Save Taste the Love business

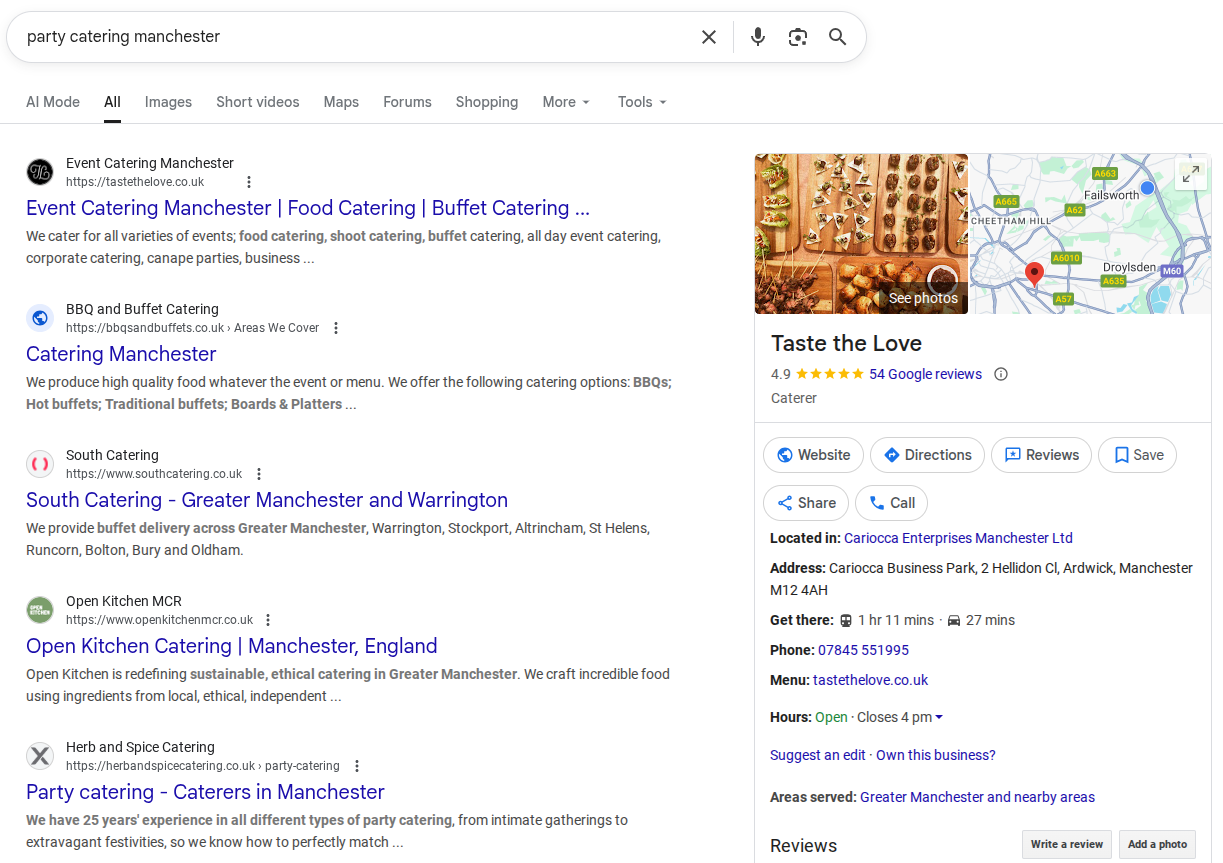coord(1137,455)
